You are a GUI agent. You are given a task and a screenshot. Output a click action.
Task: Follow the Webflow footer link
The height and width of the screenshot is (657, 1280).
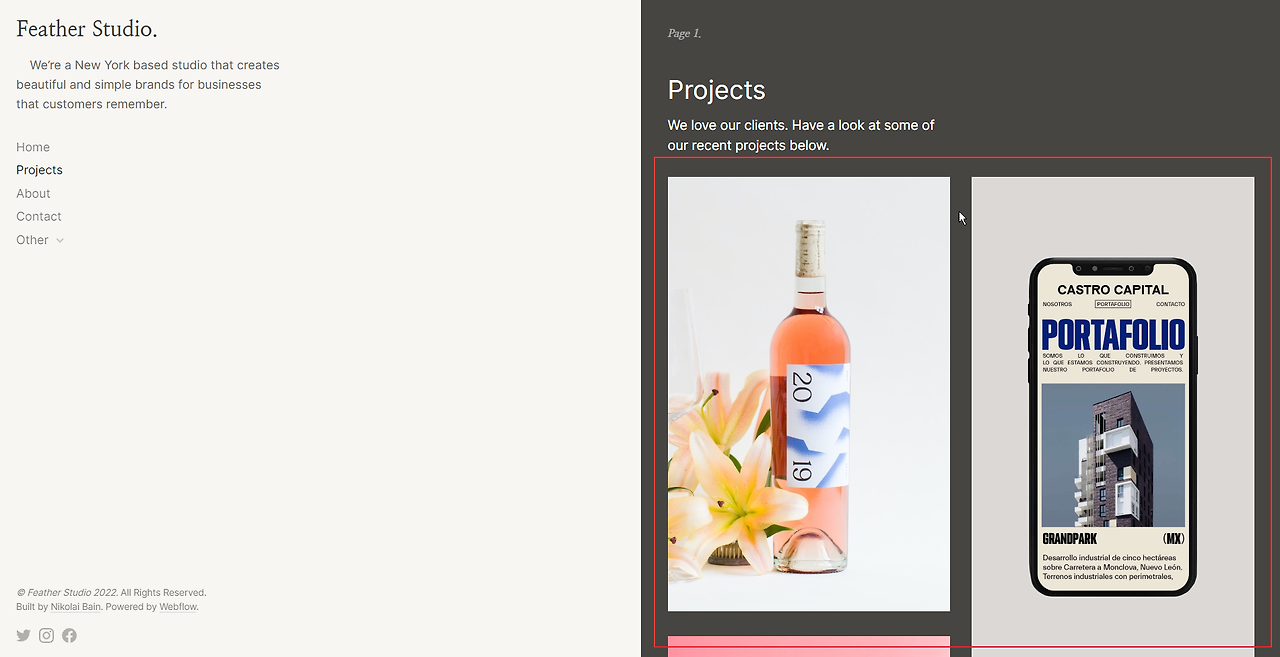pyautogui.click(x=178, y=607)
